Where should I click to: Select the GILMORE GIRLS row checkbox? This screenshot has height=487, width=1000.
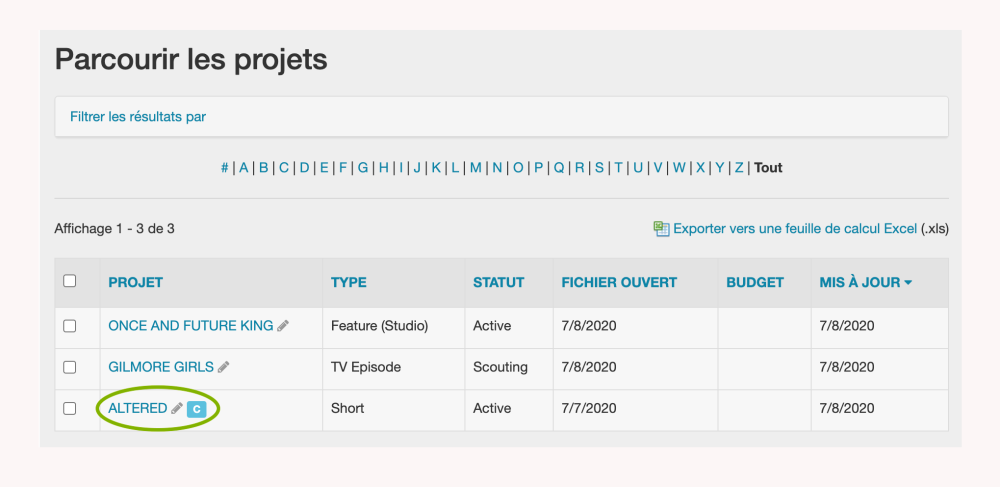point(70,367)
